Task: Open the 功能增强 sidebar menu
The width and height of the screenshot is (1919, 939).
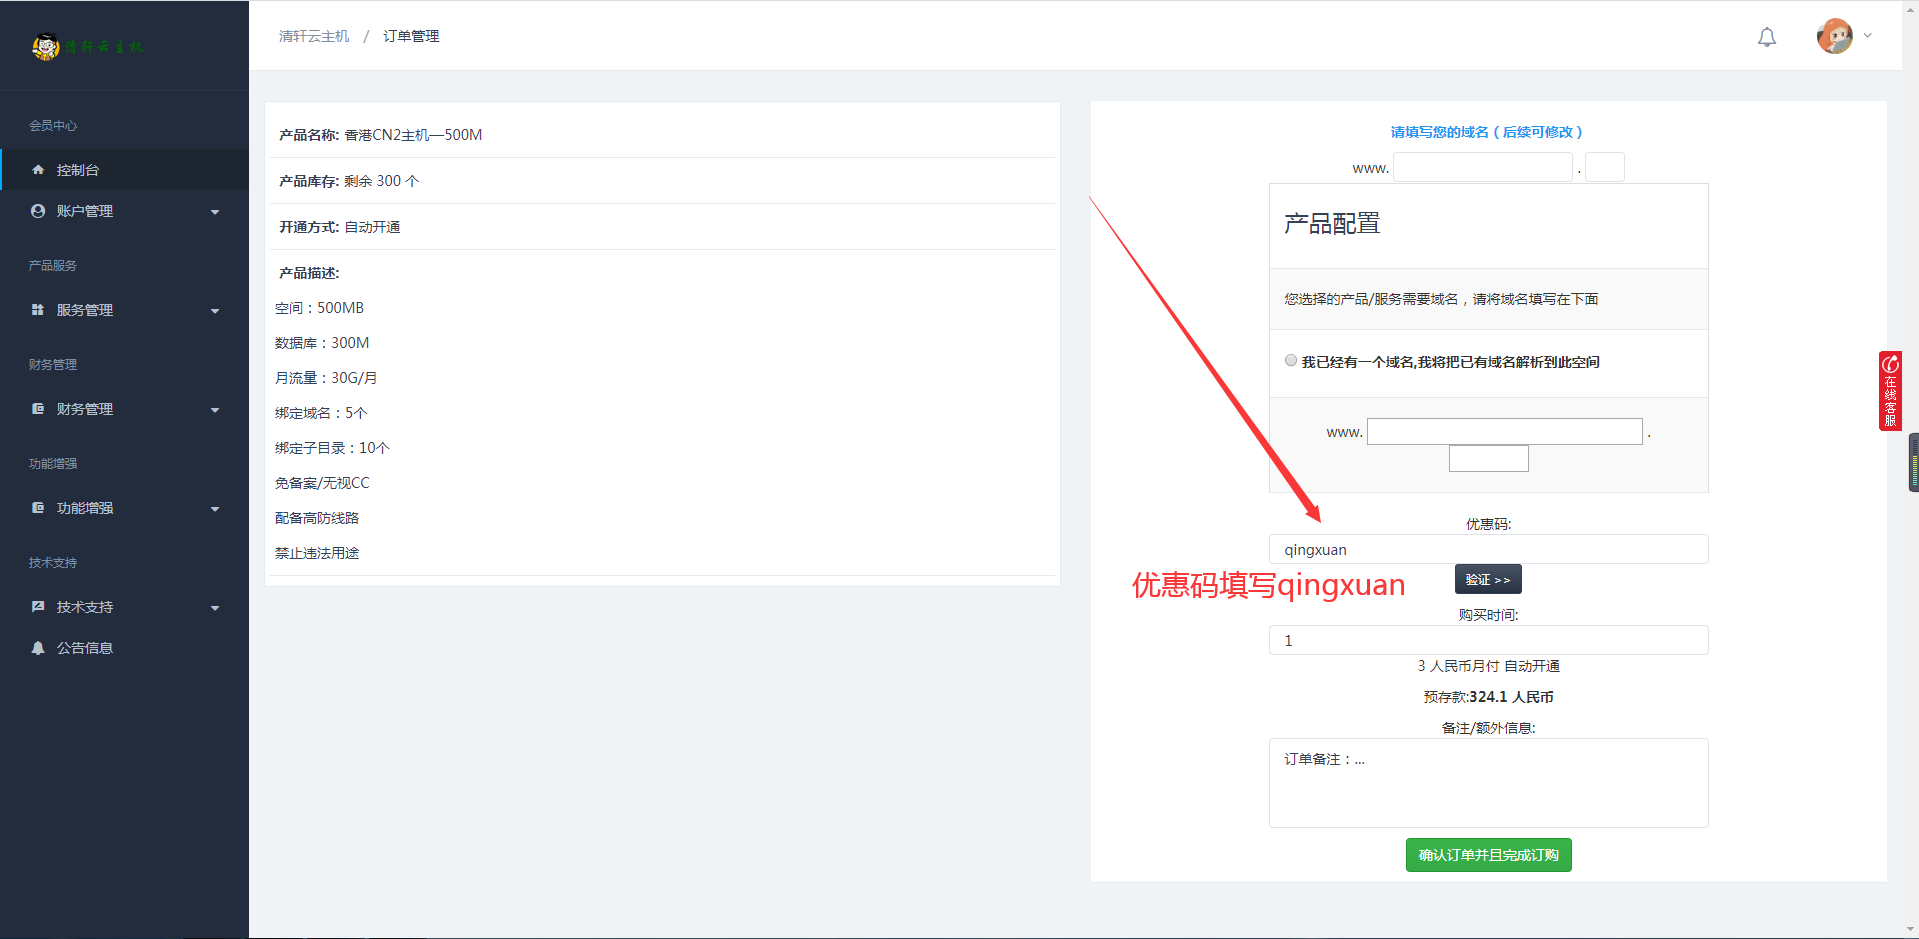Action: 85,508
